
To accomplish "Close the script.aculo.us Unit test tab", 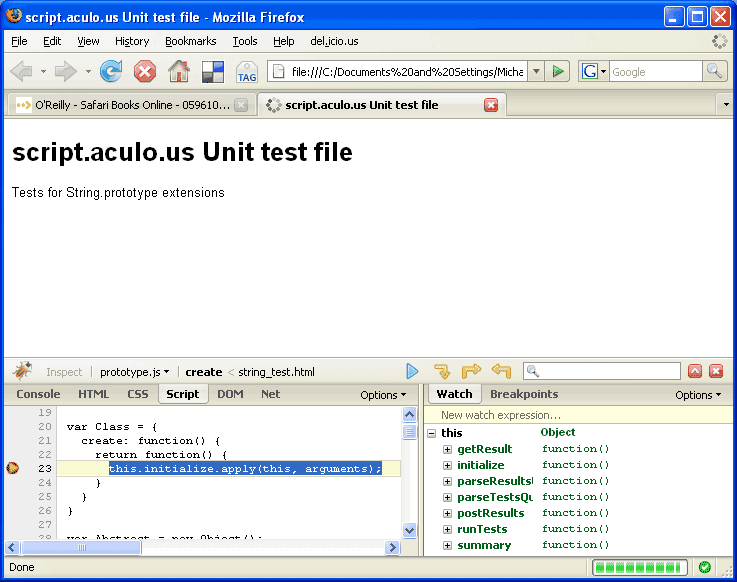I will tap(491, 105).
